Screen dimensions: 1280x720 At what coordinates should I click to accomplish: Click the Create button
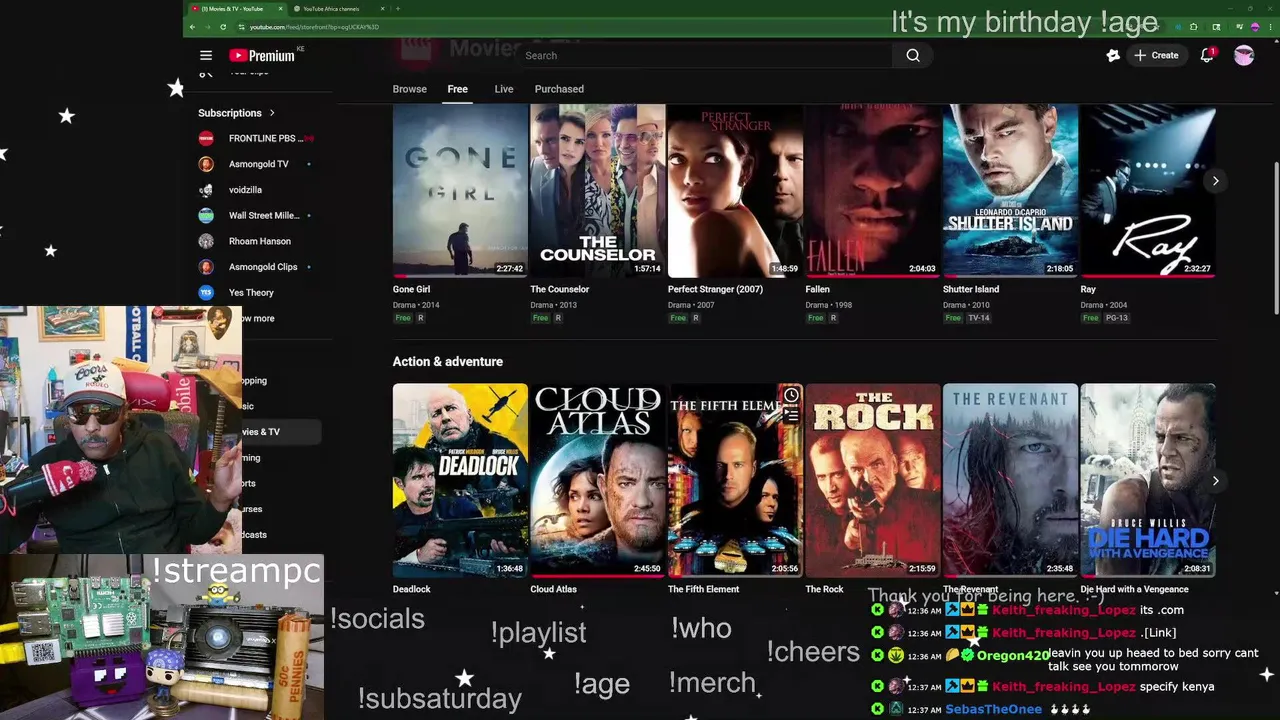click(x=1156, y=56)
